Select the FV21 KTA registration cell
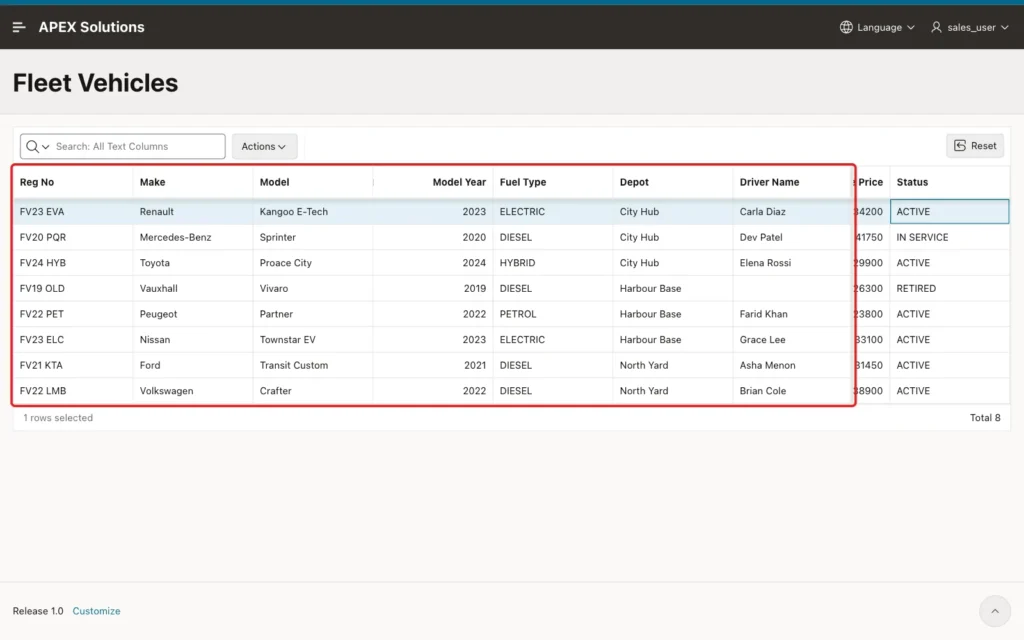 [72, 365]
